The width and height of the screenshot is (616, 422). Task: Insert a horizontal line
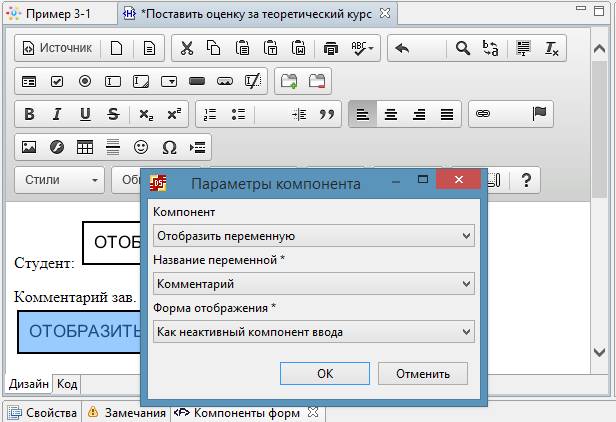point(113,147)
